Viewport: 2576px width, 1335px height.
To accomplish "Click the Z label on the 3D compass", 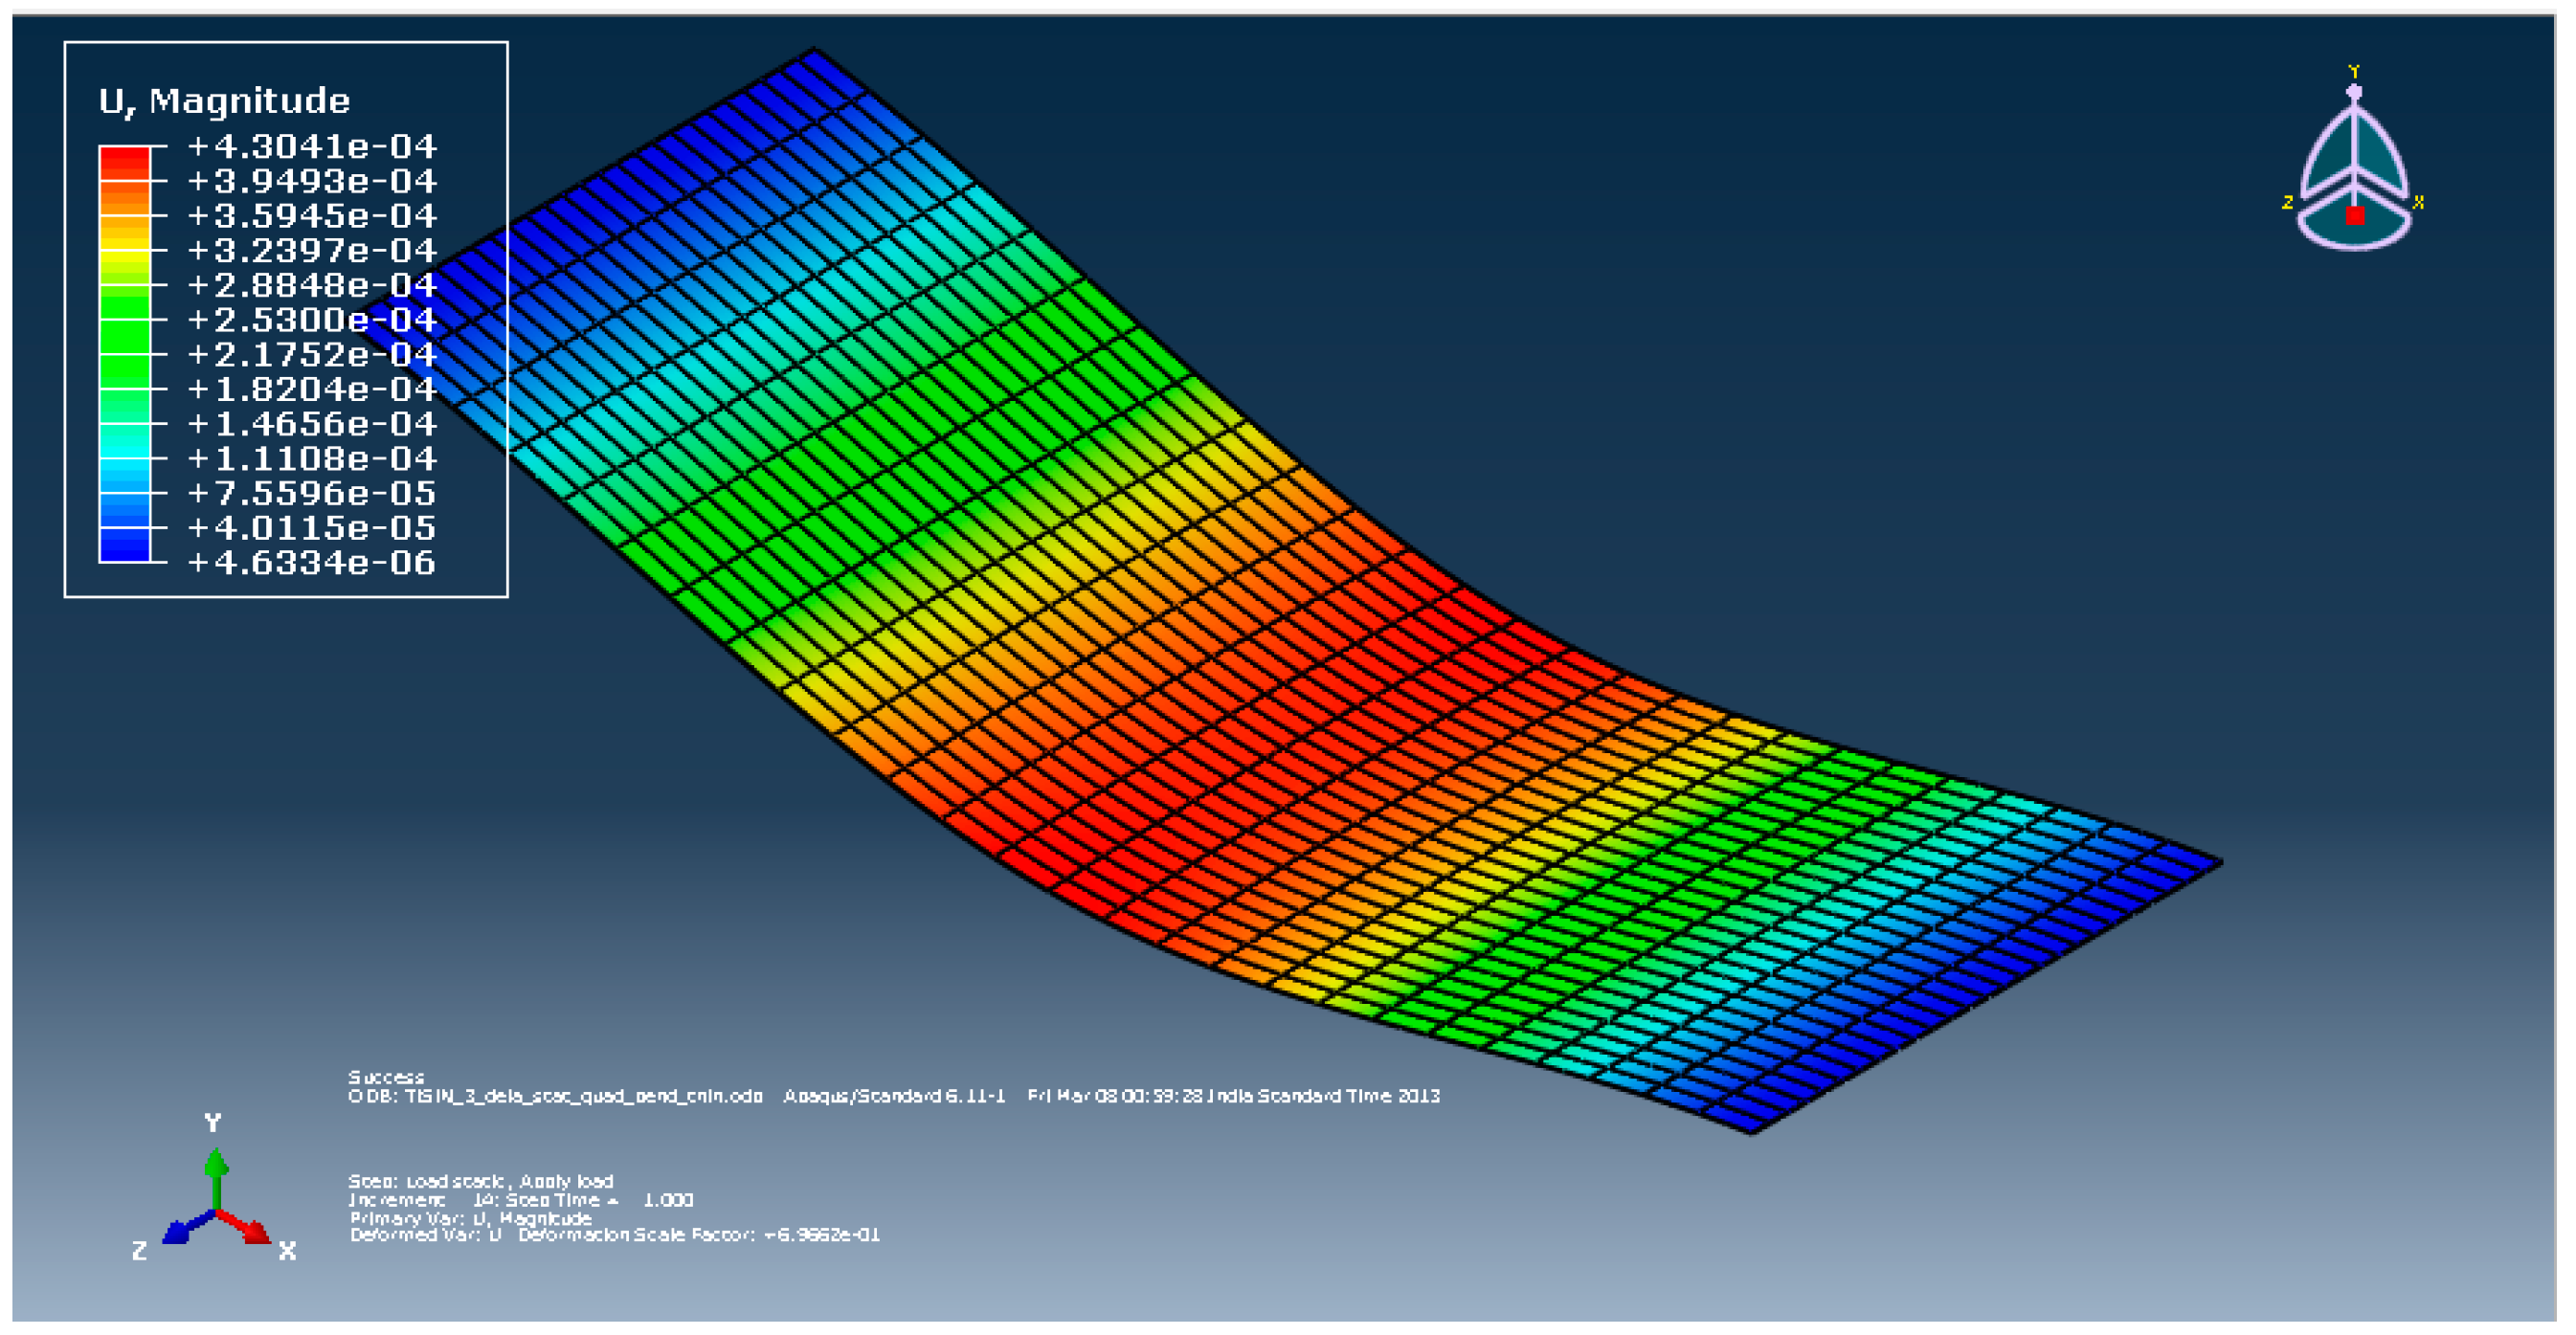I will 2287,203.
